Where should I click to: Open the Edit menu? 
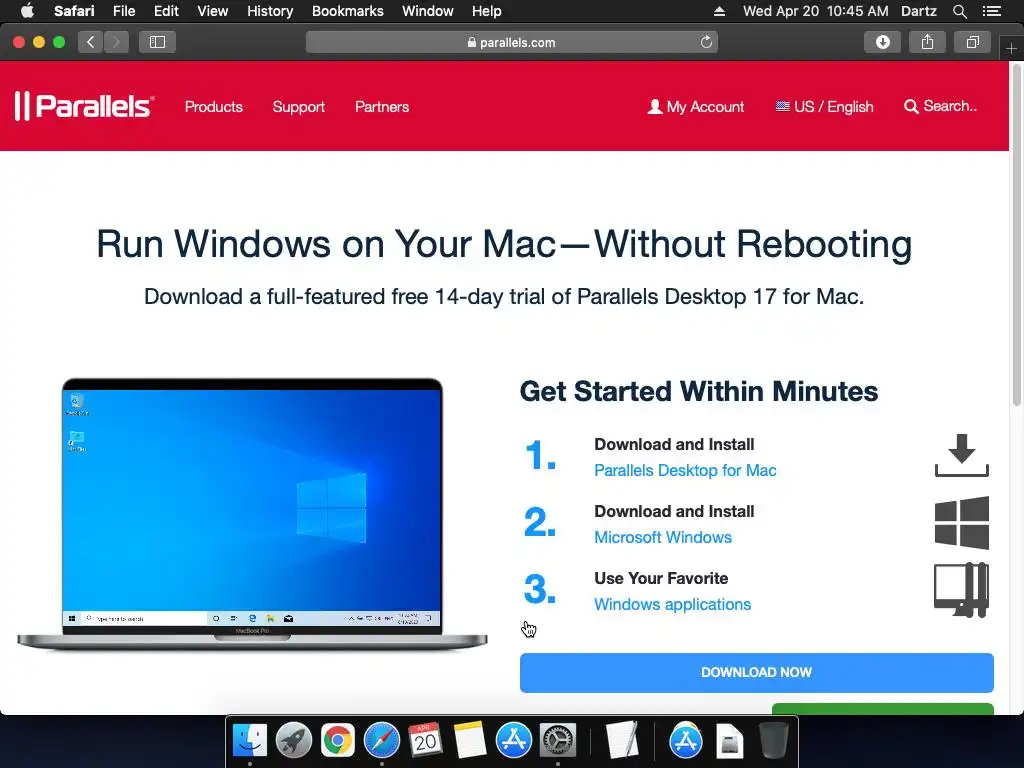pyautogui.click(x=166, y=11)
